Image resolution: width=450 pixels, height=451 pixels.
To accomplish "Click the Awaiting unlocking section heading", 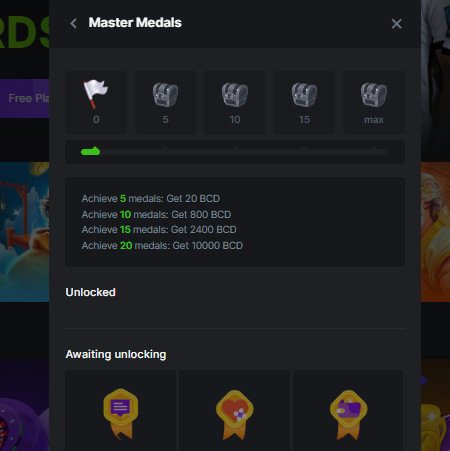I will point(116,354).
